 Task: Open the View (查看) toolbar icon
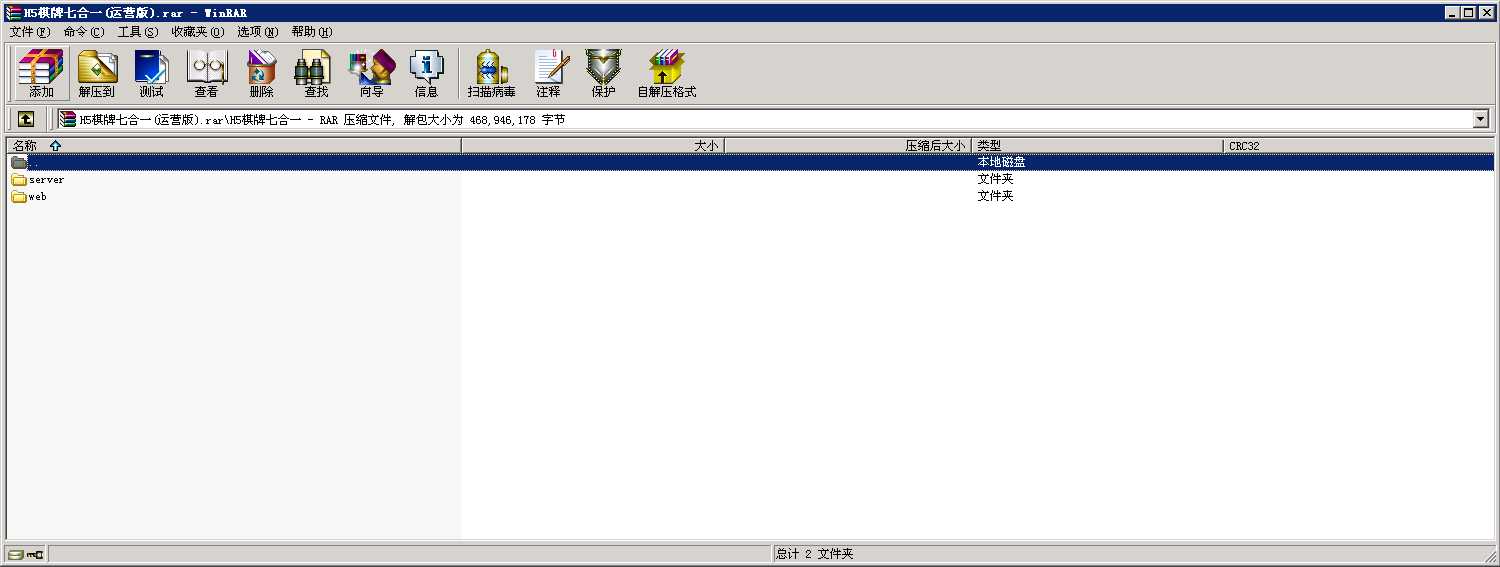point(206,74)
